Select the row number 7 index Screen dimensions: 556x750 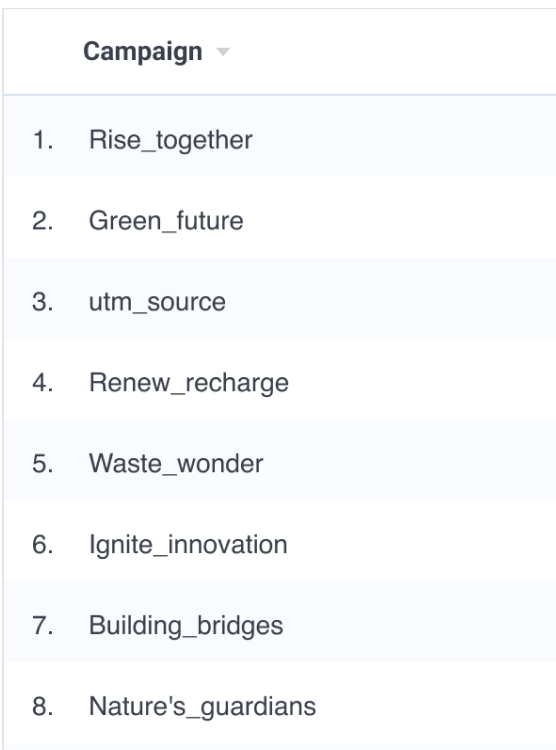point(43,625)
